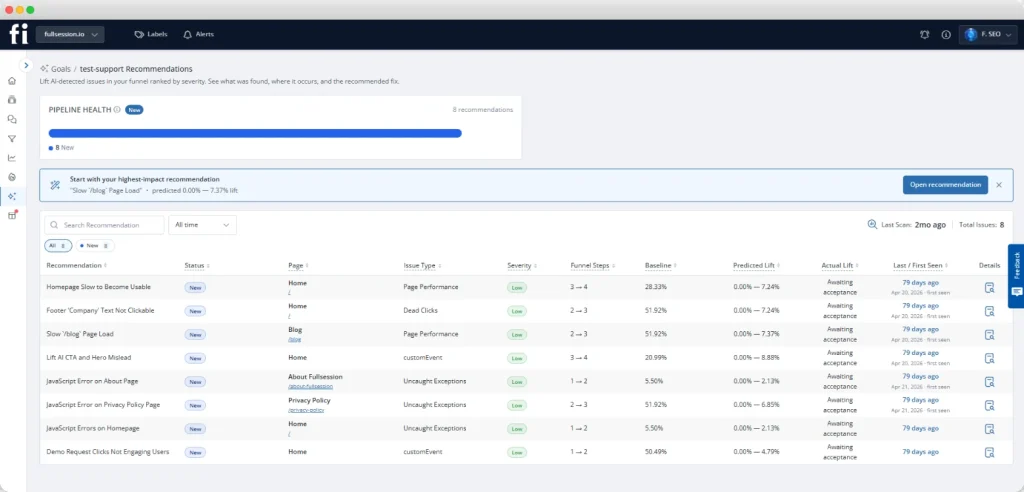
Task: Follow the /privacy-policy page link
Action: tap(306, 410)
